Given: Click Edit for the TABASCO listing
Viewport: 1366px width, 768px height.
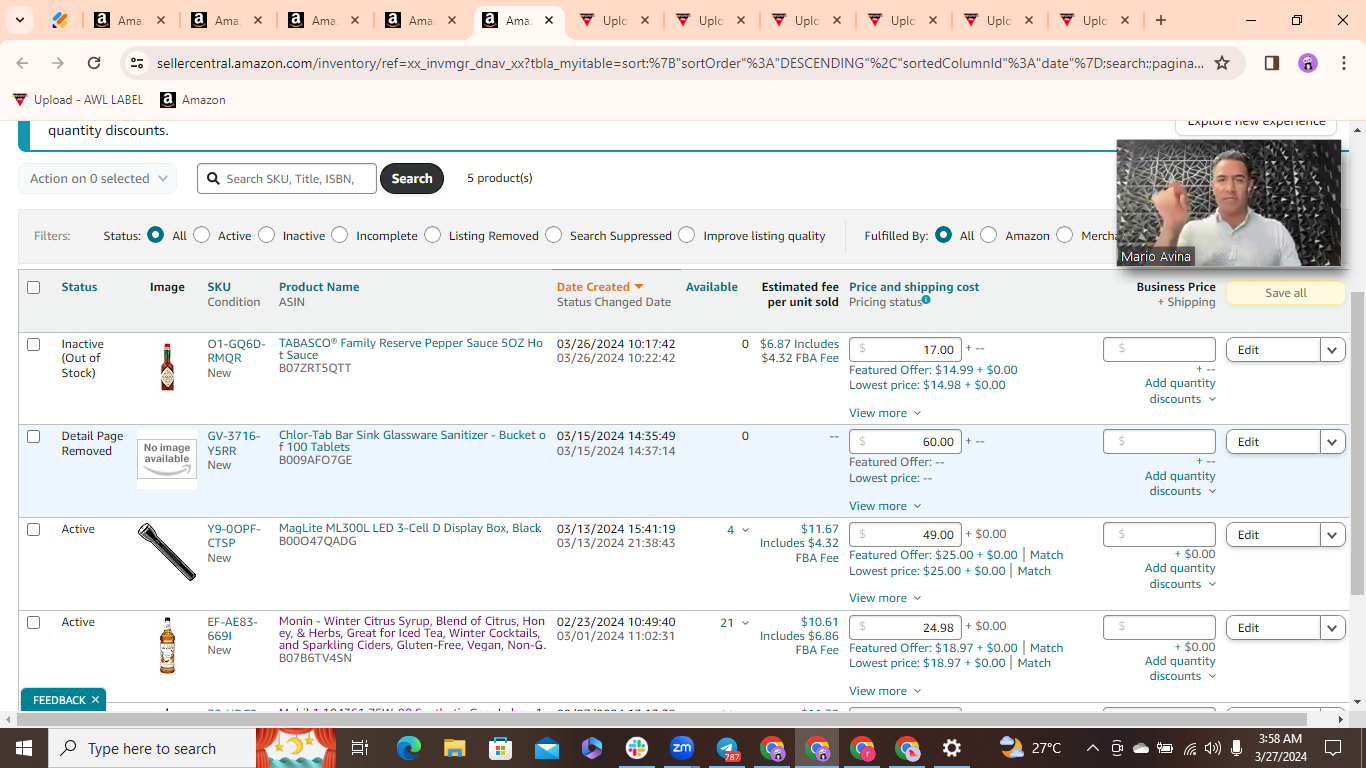Looking at the screenshot, I should 1273,350.
